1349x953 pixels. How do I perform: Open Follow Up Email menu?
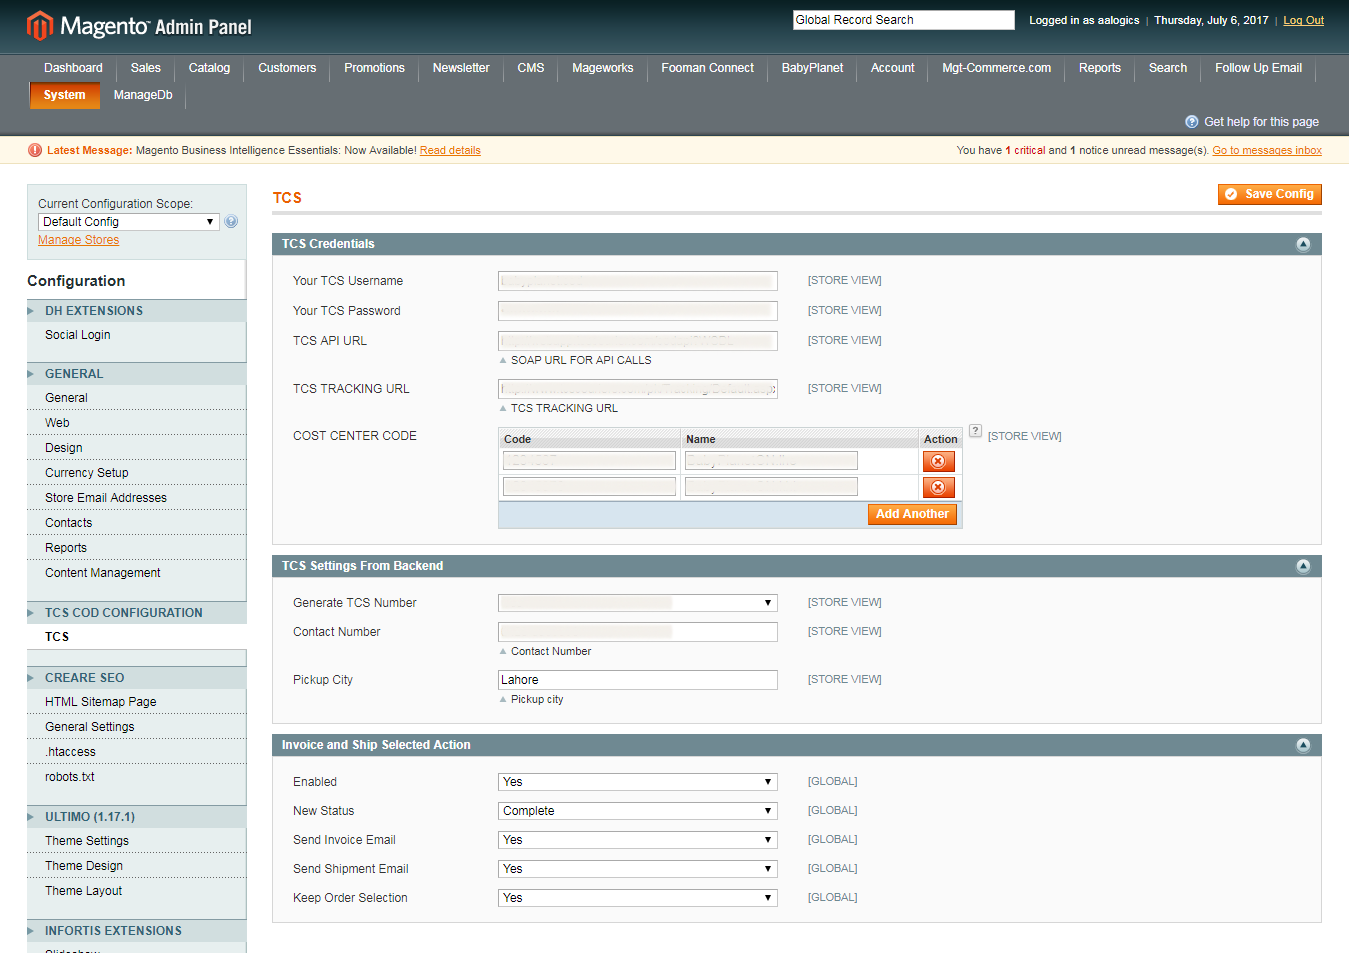point(1258,68)
